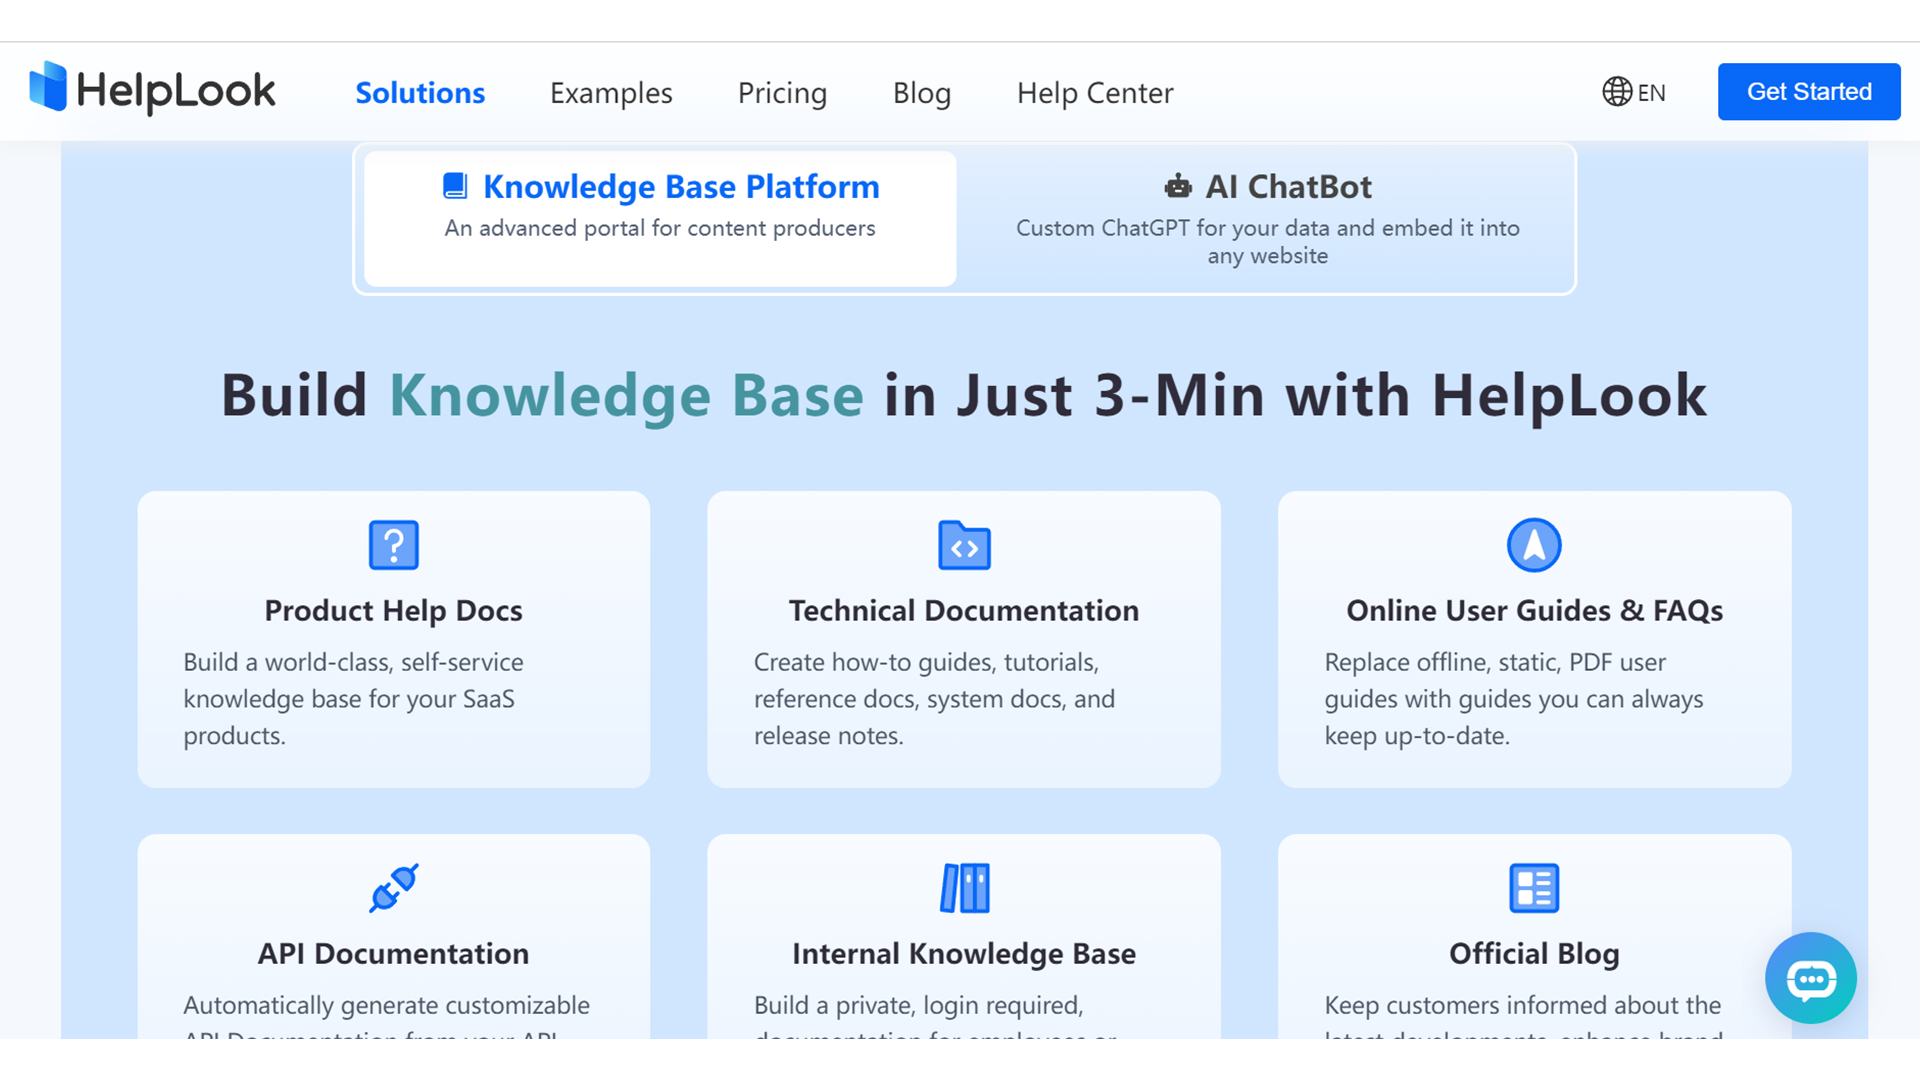Click the binders Internal Knowledge Base icon
The height and width of the screenshot is (1080, 1920).
coord(964,888)
